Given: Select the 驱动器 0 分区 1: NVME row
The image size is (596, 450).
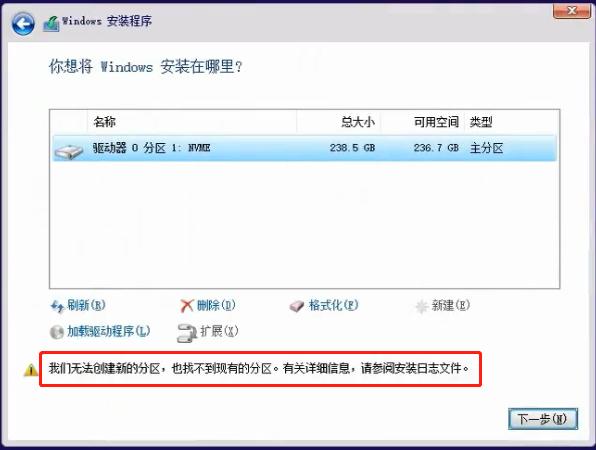Looking at the screenshot, I should 304,148.
